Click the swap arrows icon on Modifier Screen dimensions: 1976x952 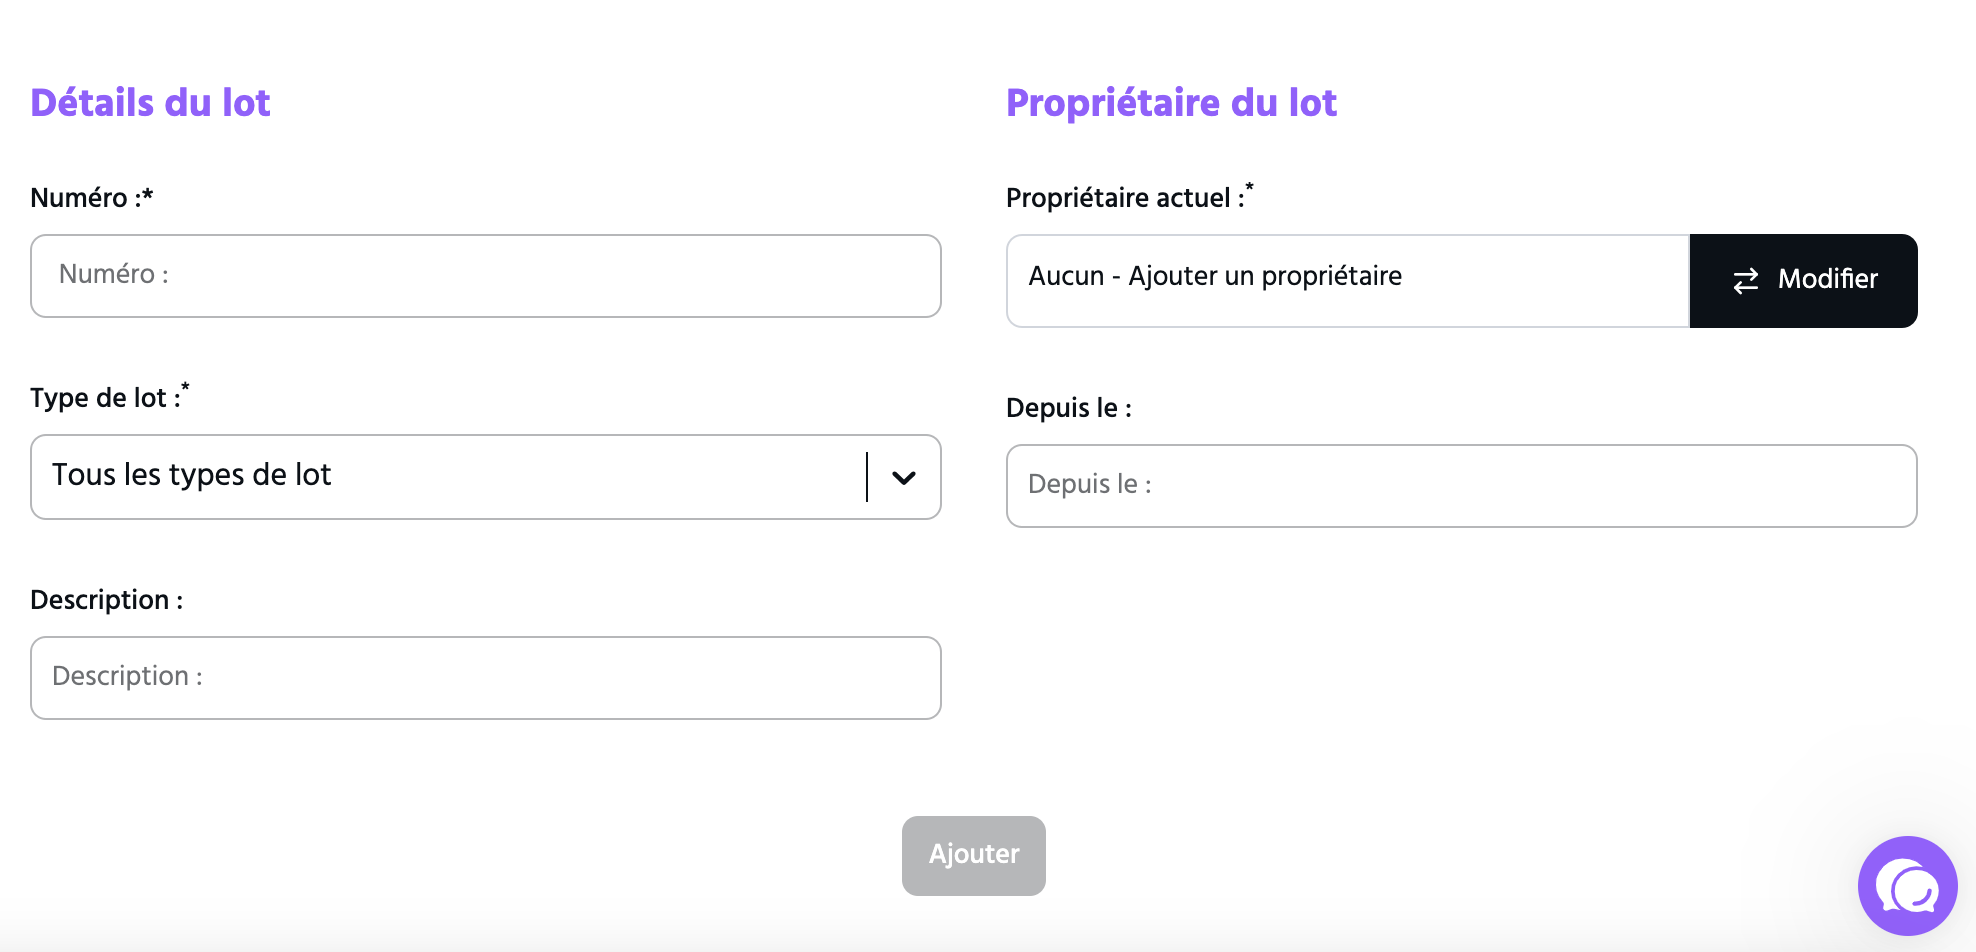1745,281
